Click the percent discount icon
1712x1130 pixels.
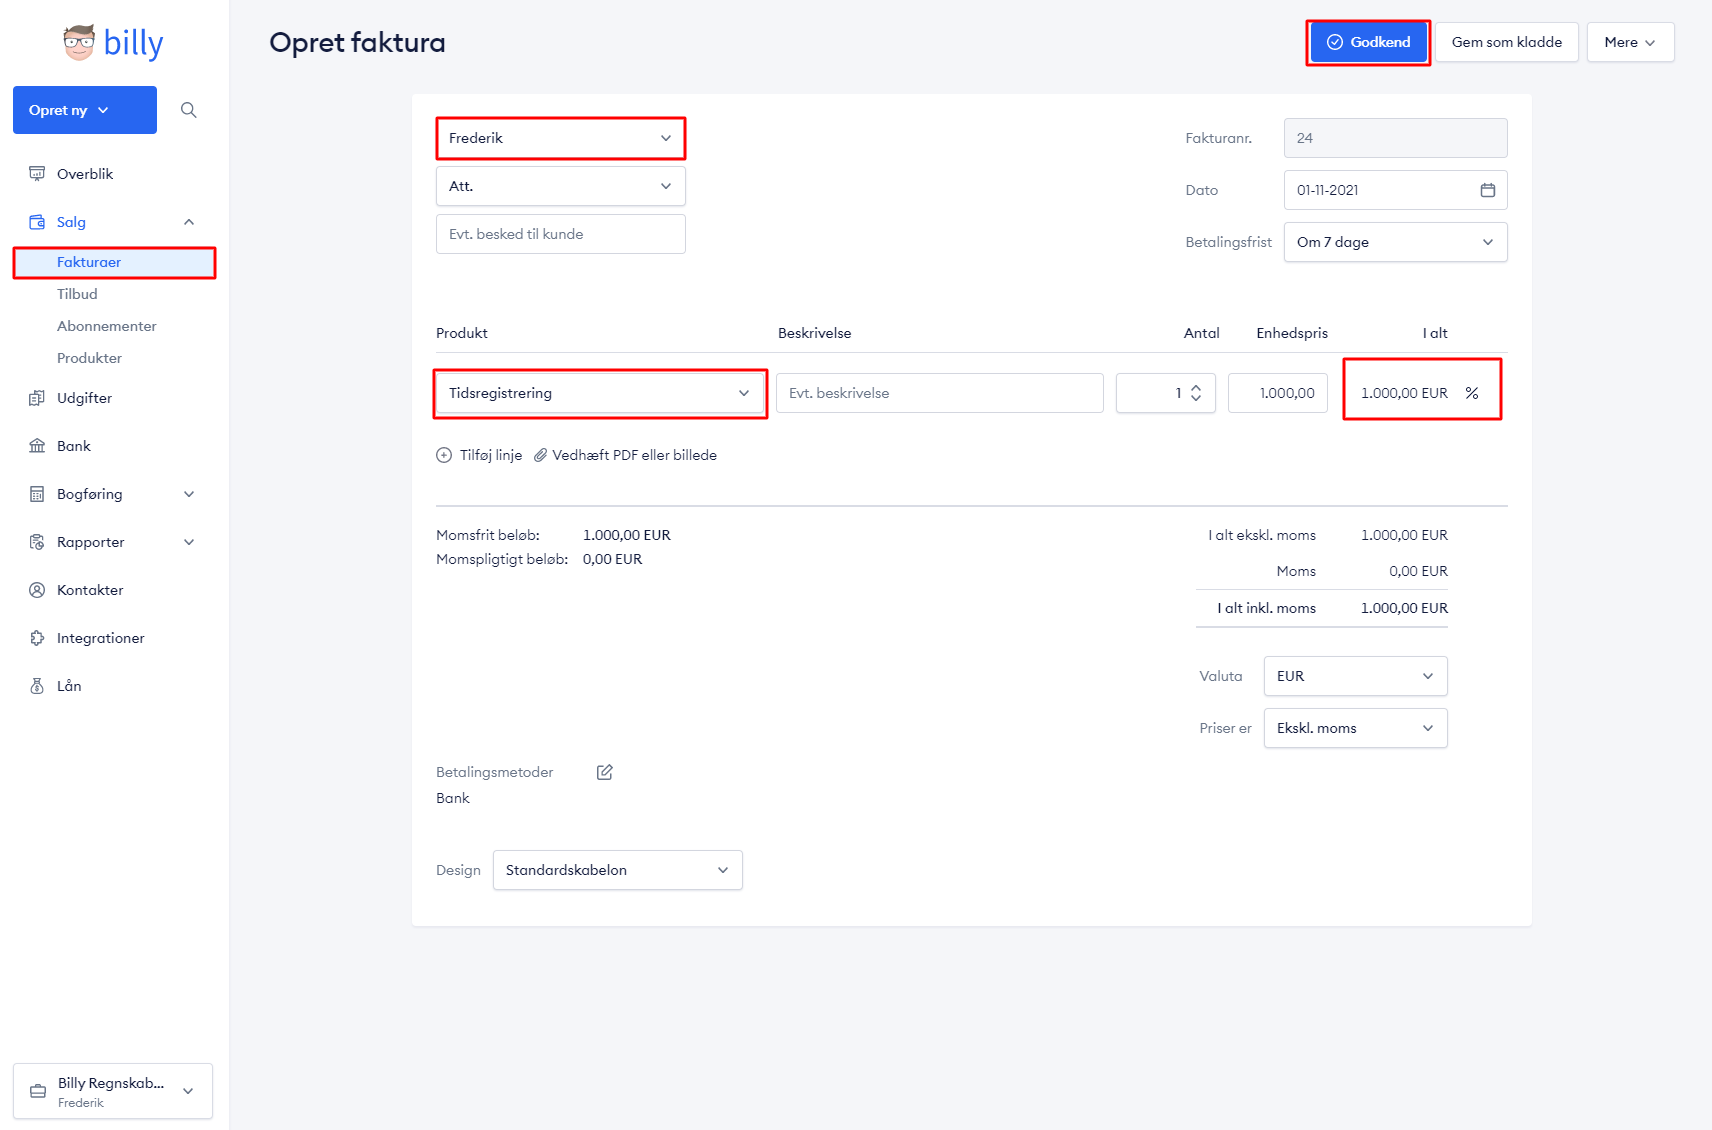(x=1472, y=393)
